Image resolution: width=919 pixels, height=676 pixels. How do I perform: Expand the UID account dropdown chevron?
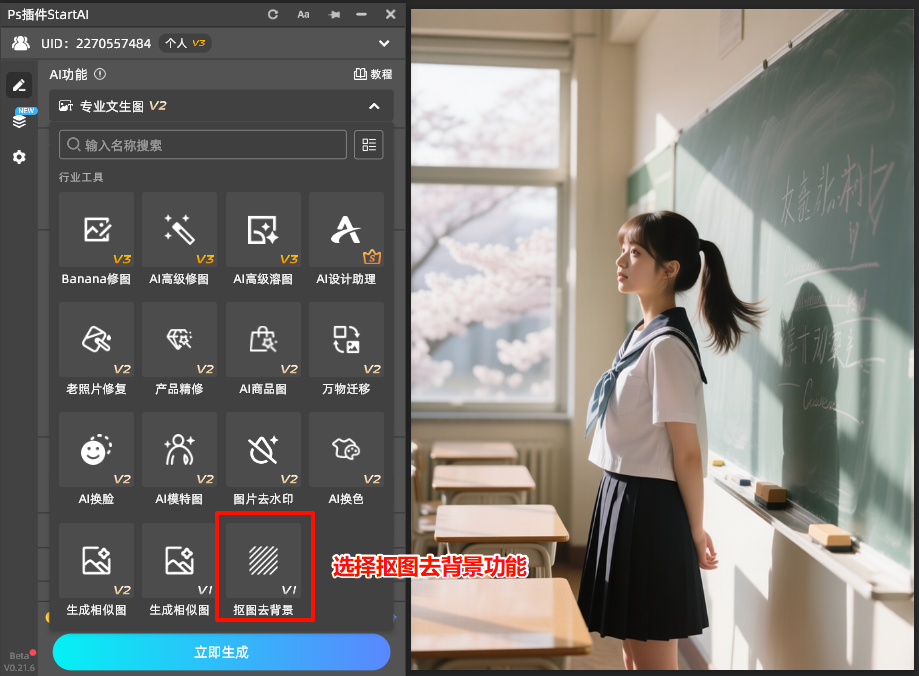384,43
